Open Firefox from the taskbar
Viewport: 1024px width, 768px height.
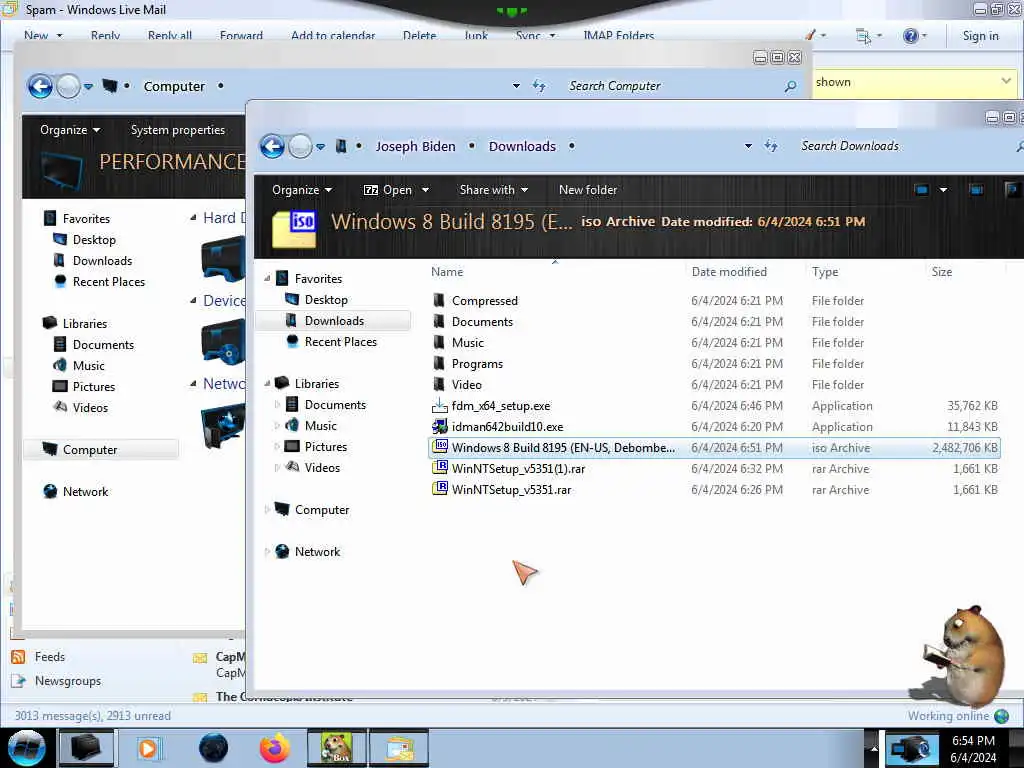click(274, 748)
